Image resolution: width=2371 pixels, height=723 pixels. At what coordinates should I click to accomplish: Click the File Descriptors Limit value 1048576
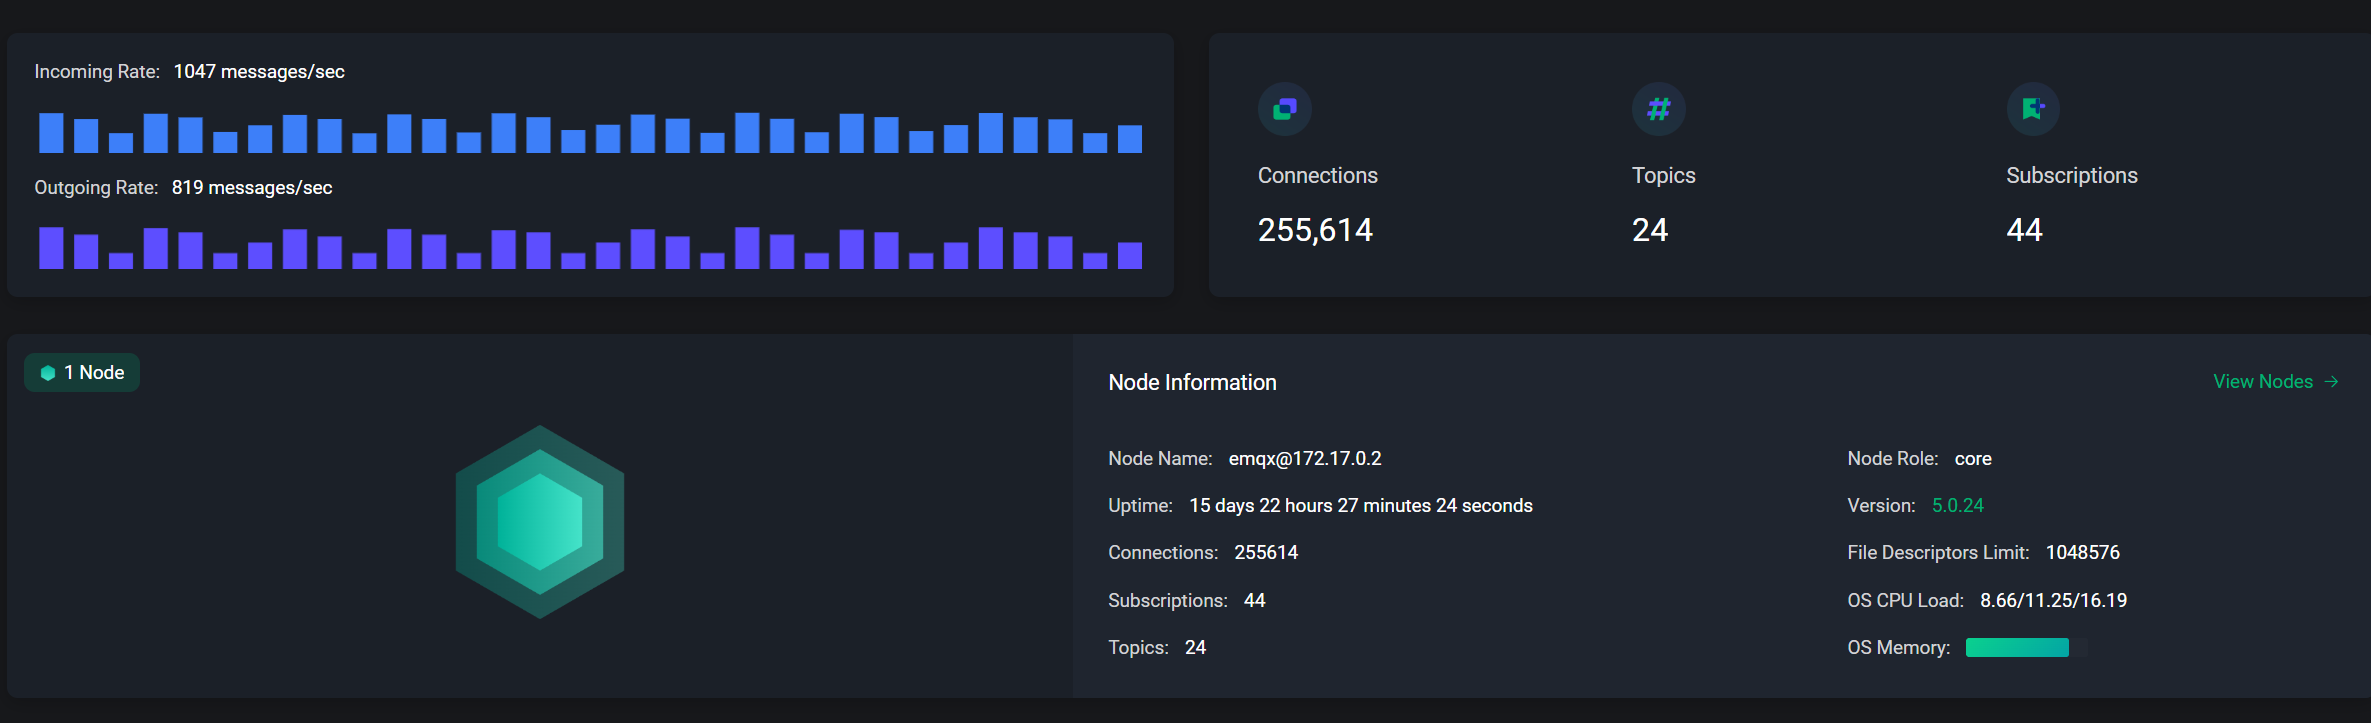(x=2082, y=553)
